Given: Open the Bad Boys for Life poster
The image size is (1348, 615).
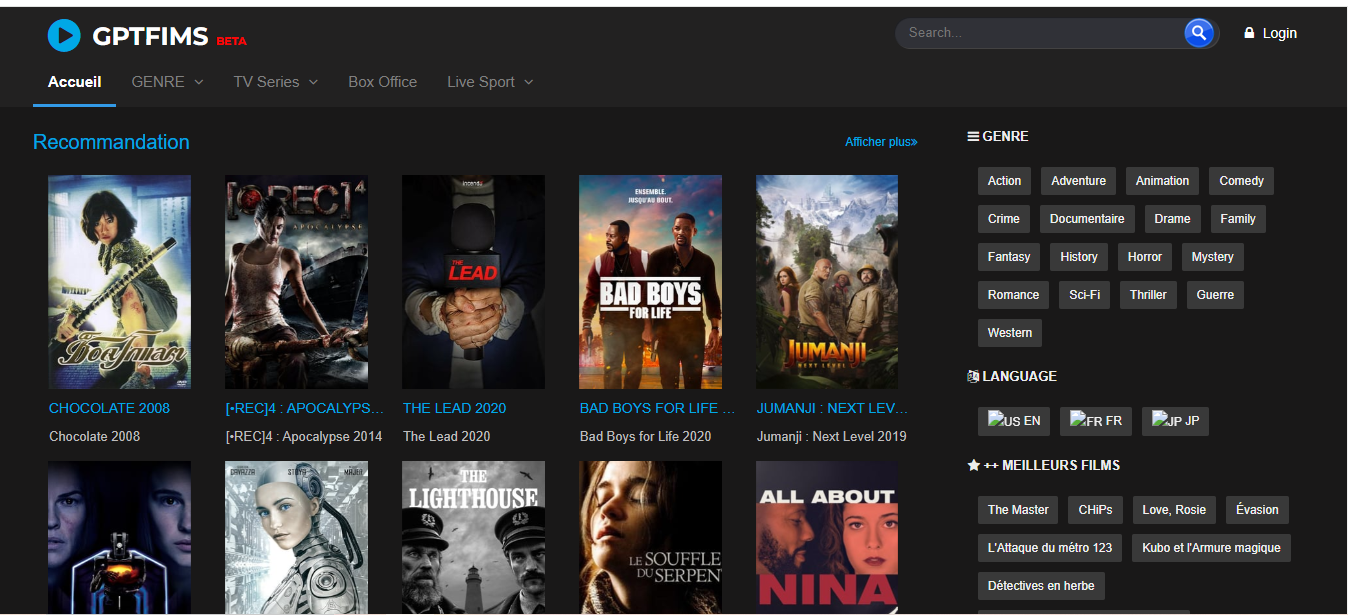Looking at the screenshot, I should click(651, 282).
